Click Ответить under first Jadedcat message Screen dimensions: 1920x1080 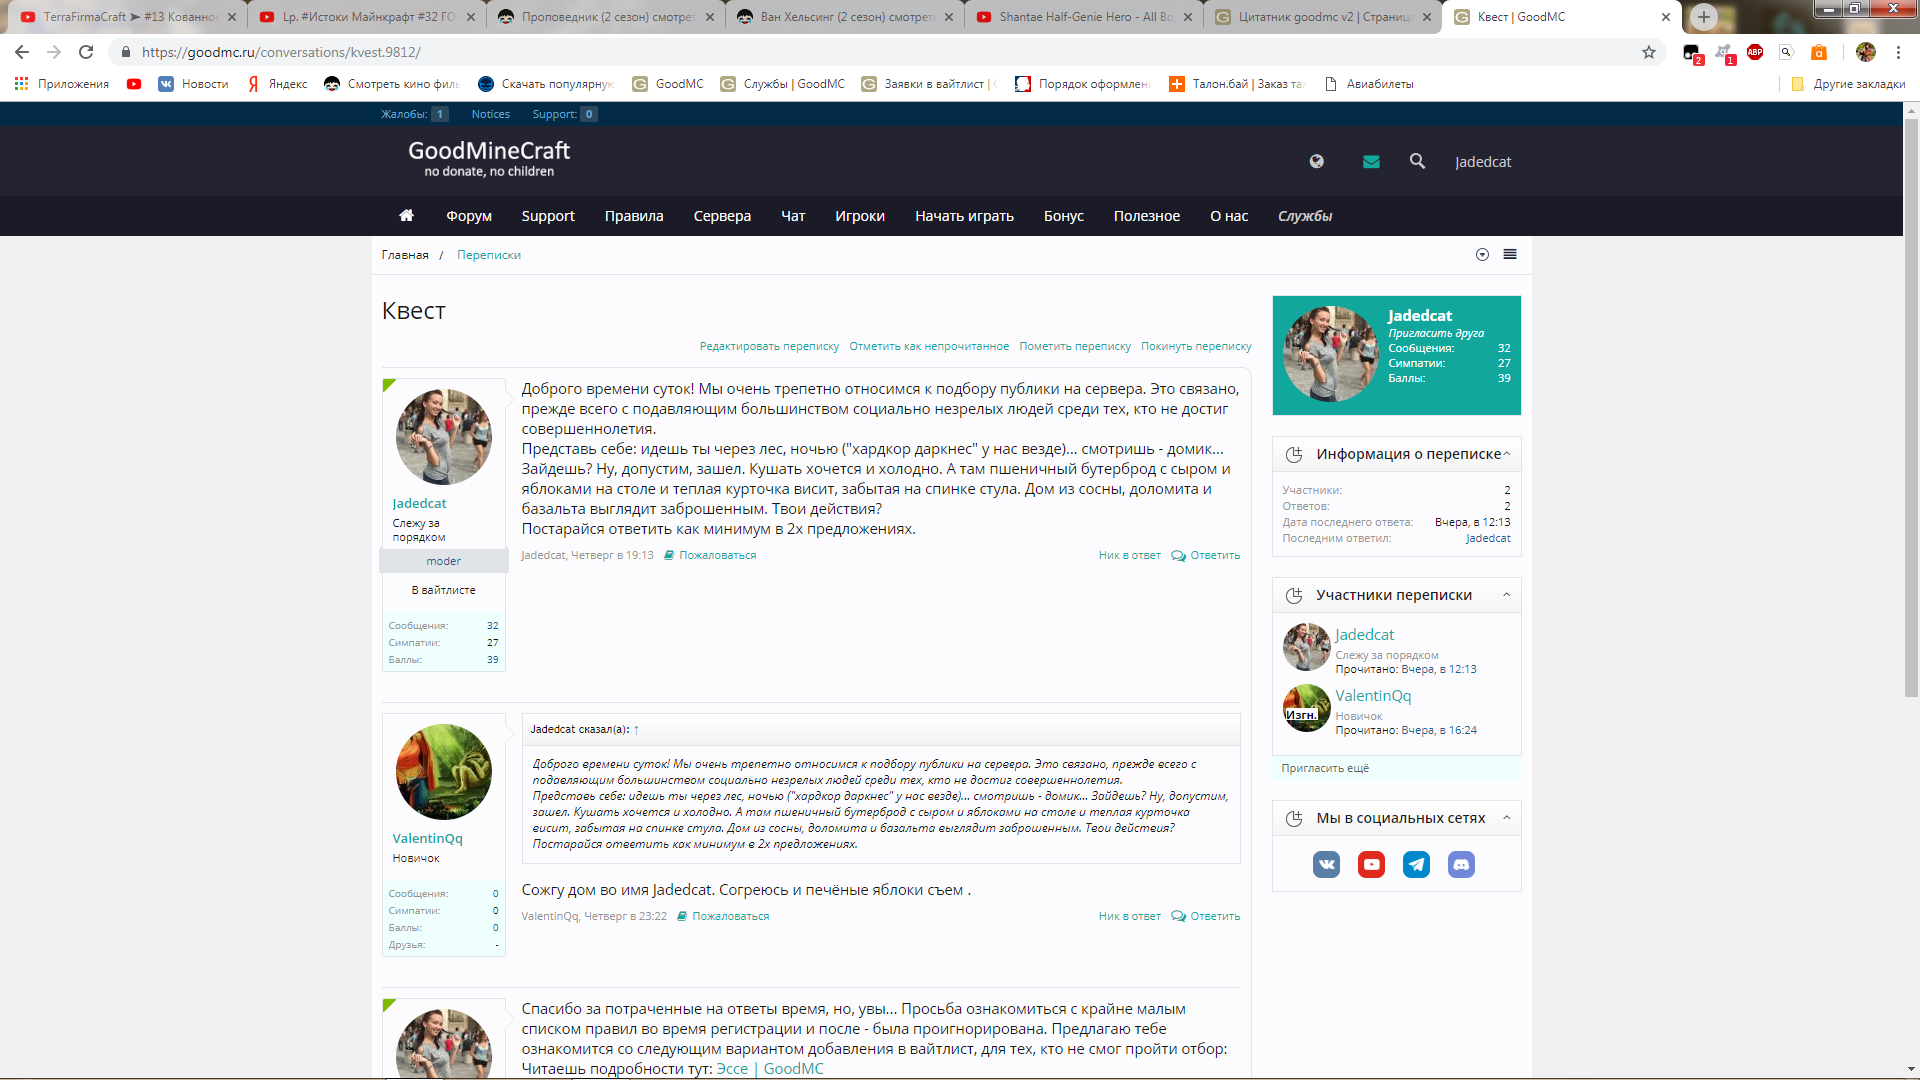1214,555
